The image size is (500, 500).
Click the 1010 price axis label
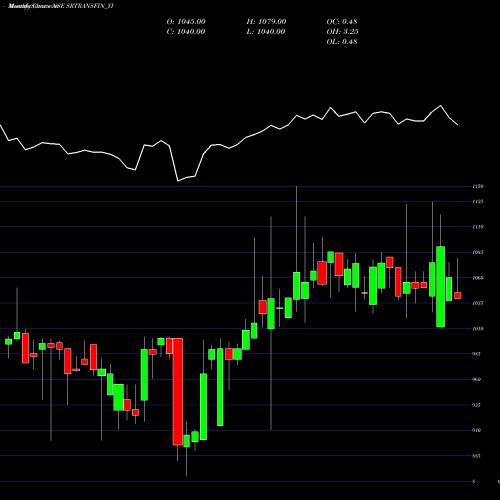[x=478, y=329]
